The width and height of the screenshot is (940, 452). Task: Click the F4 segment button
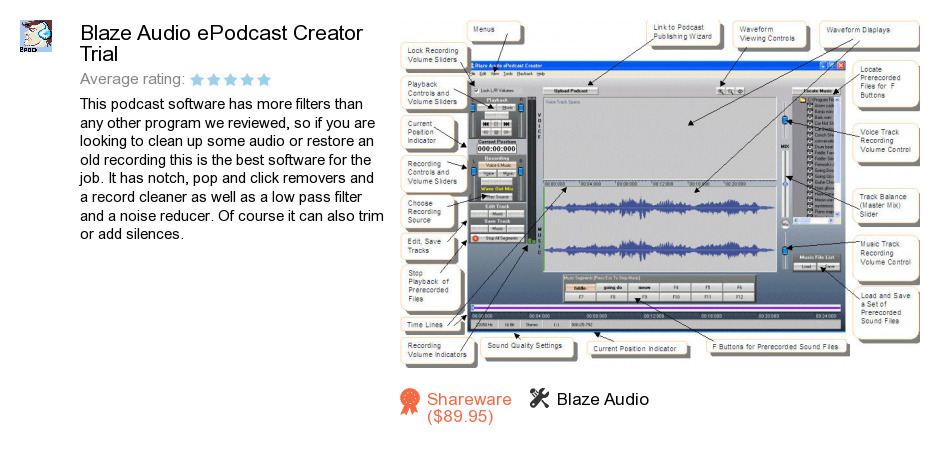(676, 288)
